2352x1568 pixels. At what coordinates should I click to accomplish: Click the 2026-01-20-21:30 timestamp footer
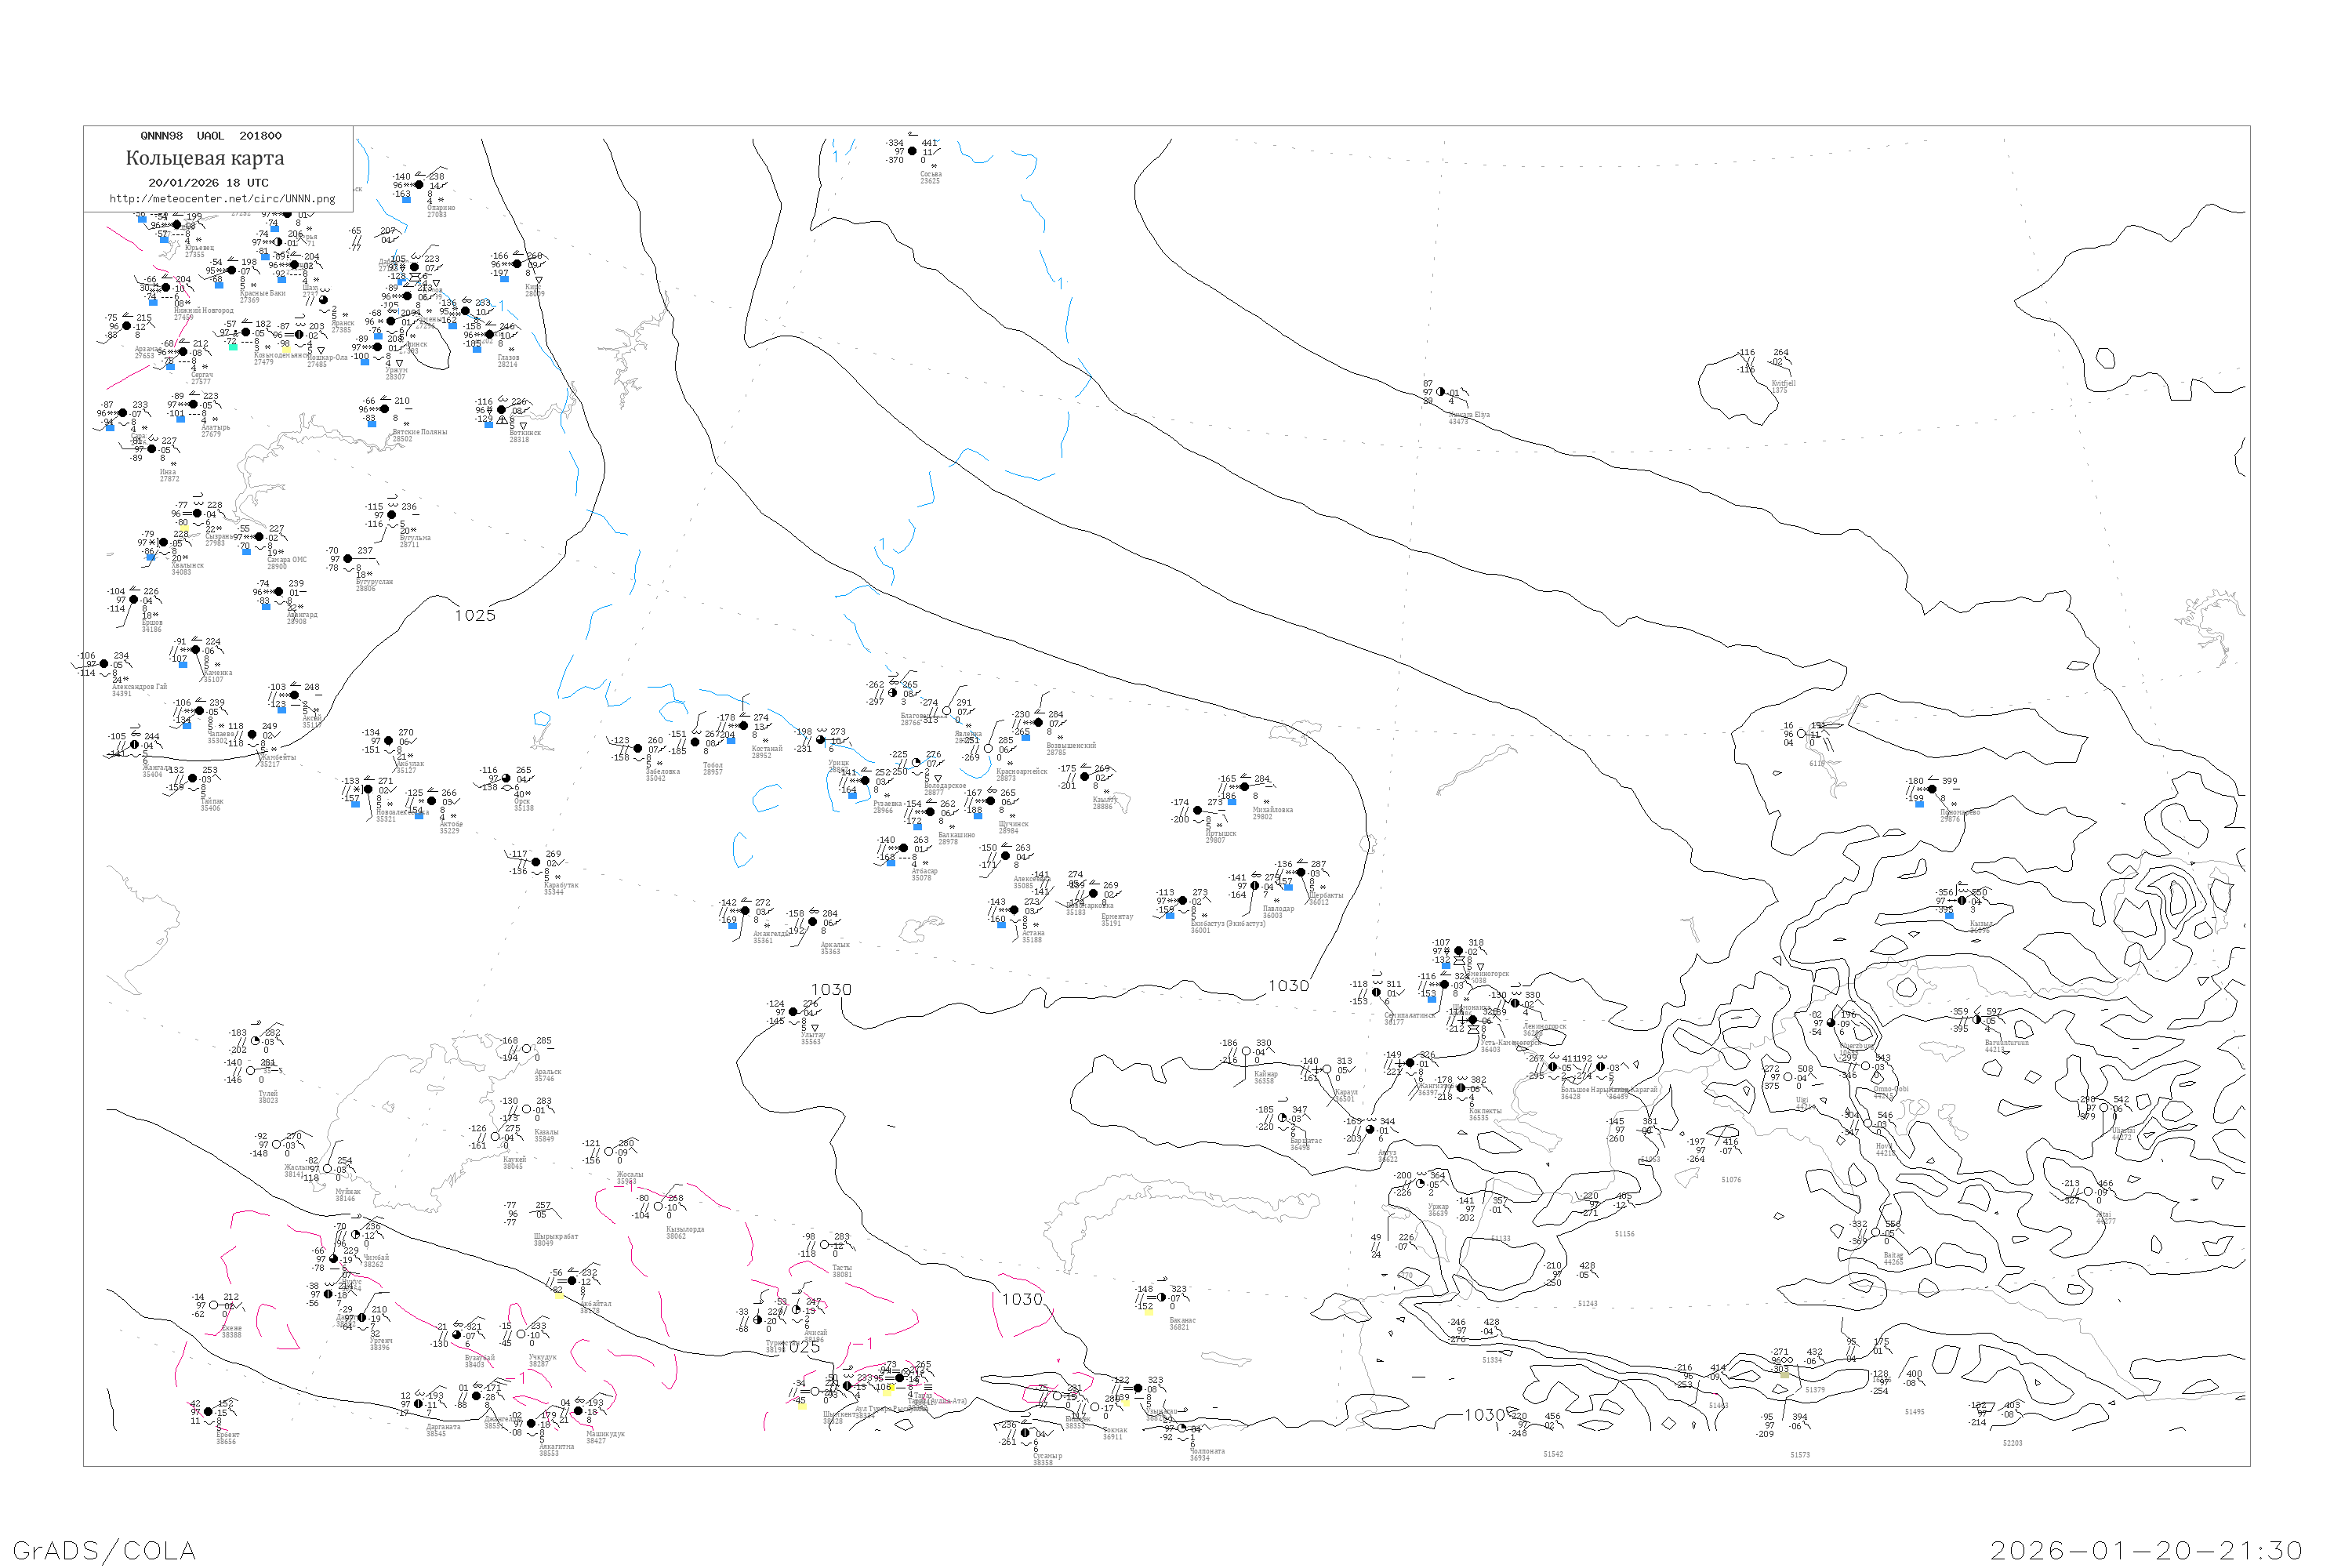tap(2146, 1550)
